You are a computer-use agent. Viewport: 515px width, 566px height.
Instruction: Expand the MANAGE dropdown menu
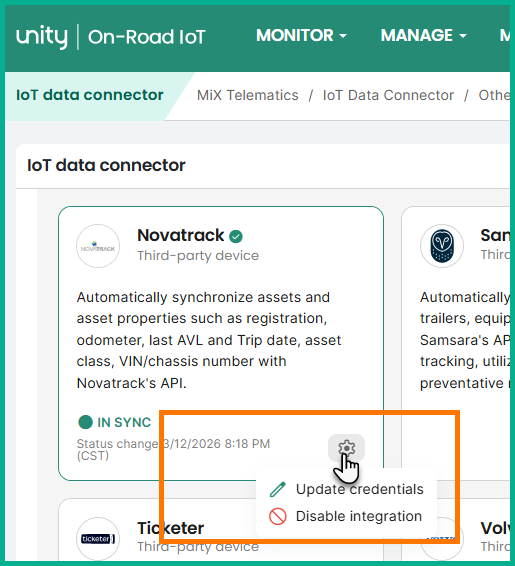[424, 35]
